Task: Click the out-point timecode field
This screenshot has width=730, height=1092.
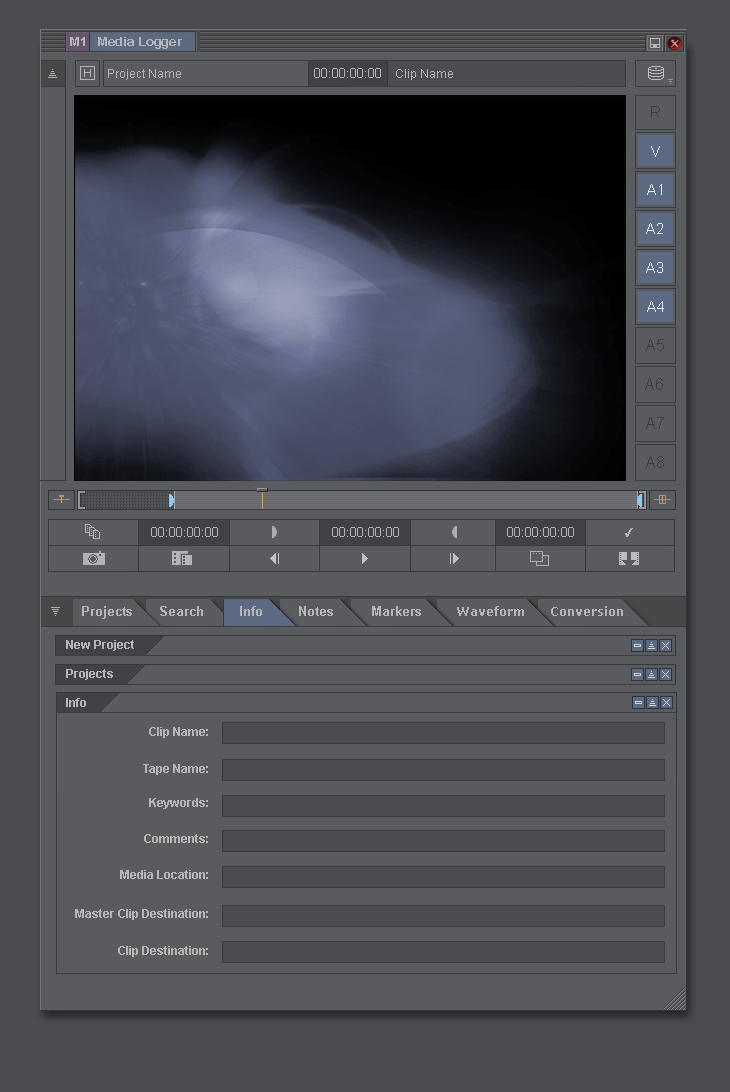Action: (540, 532)
